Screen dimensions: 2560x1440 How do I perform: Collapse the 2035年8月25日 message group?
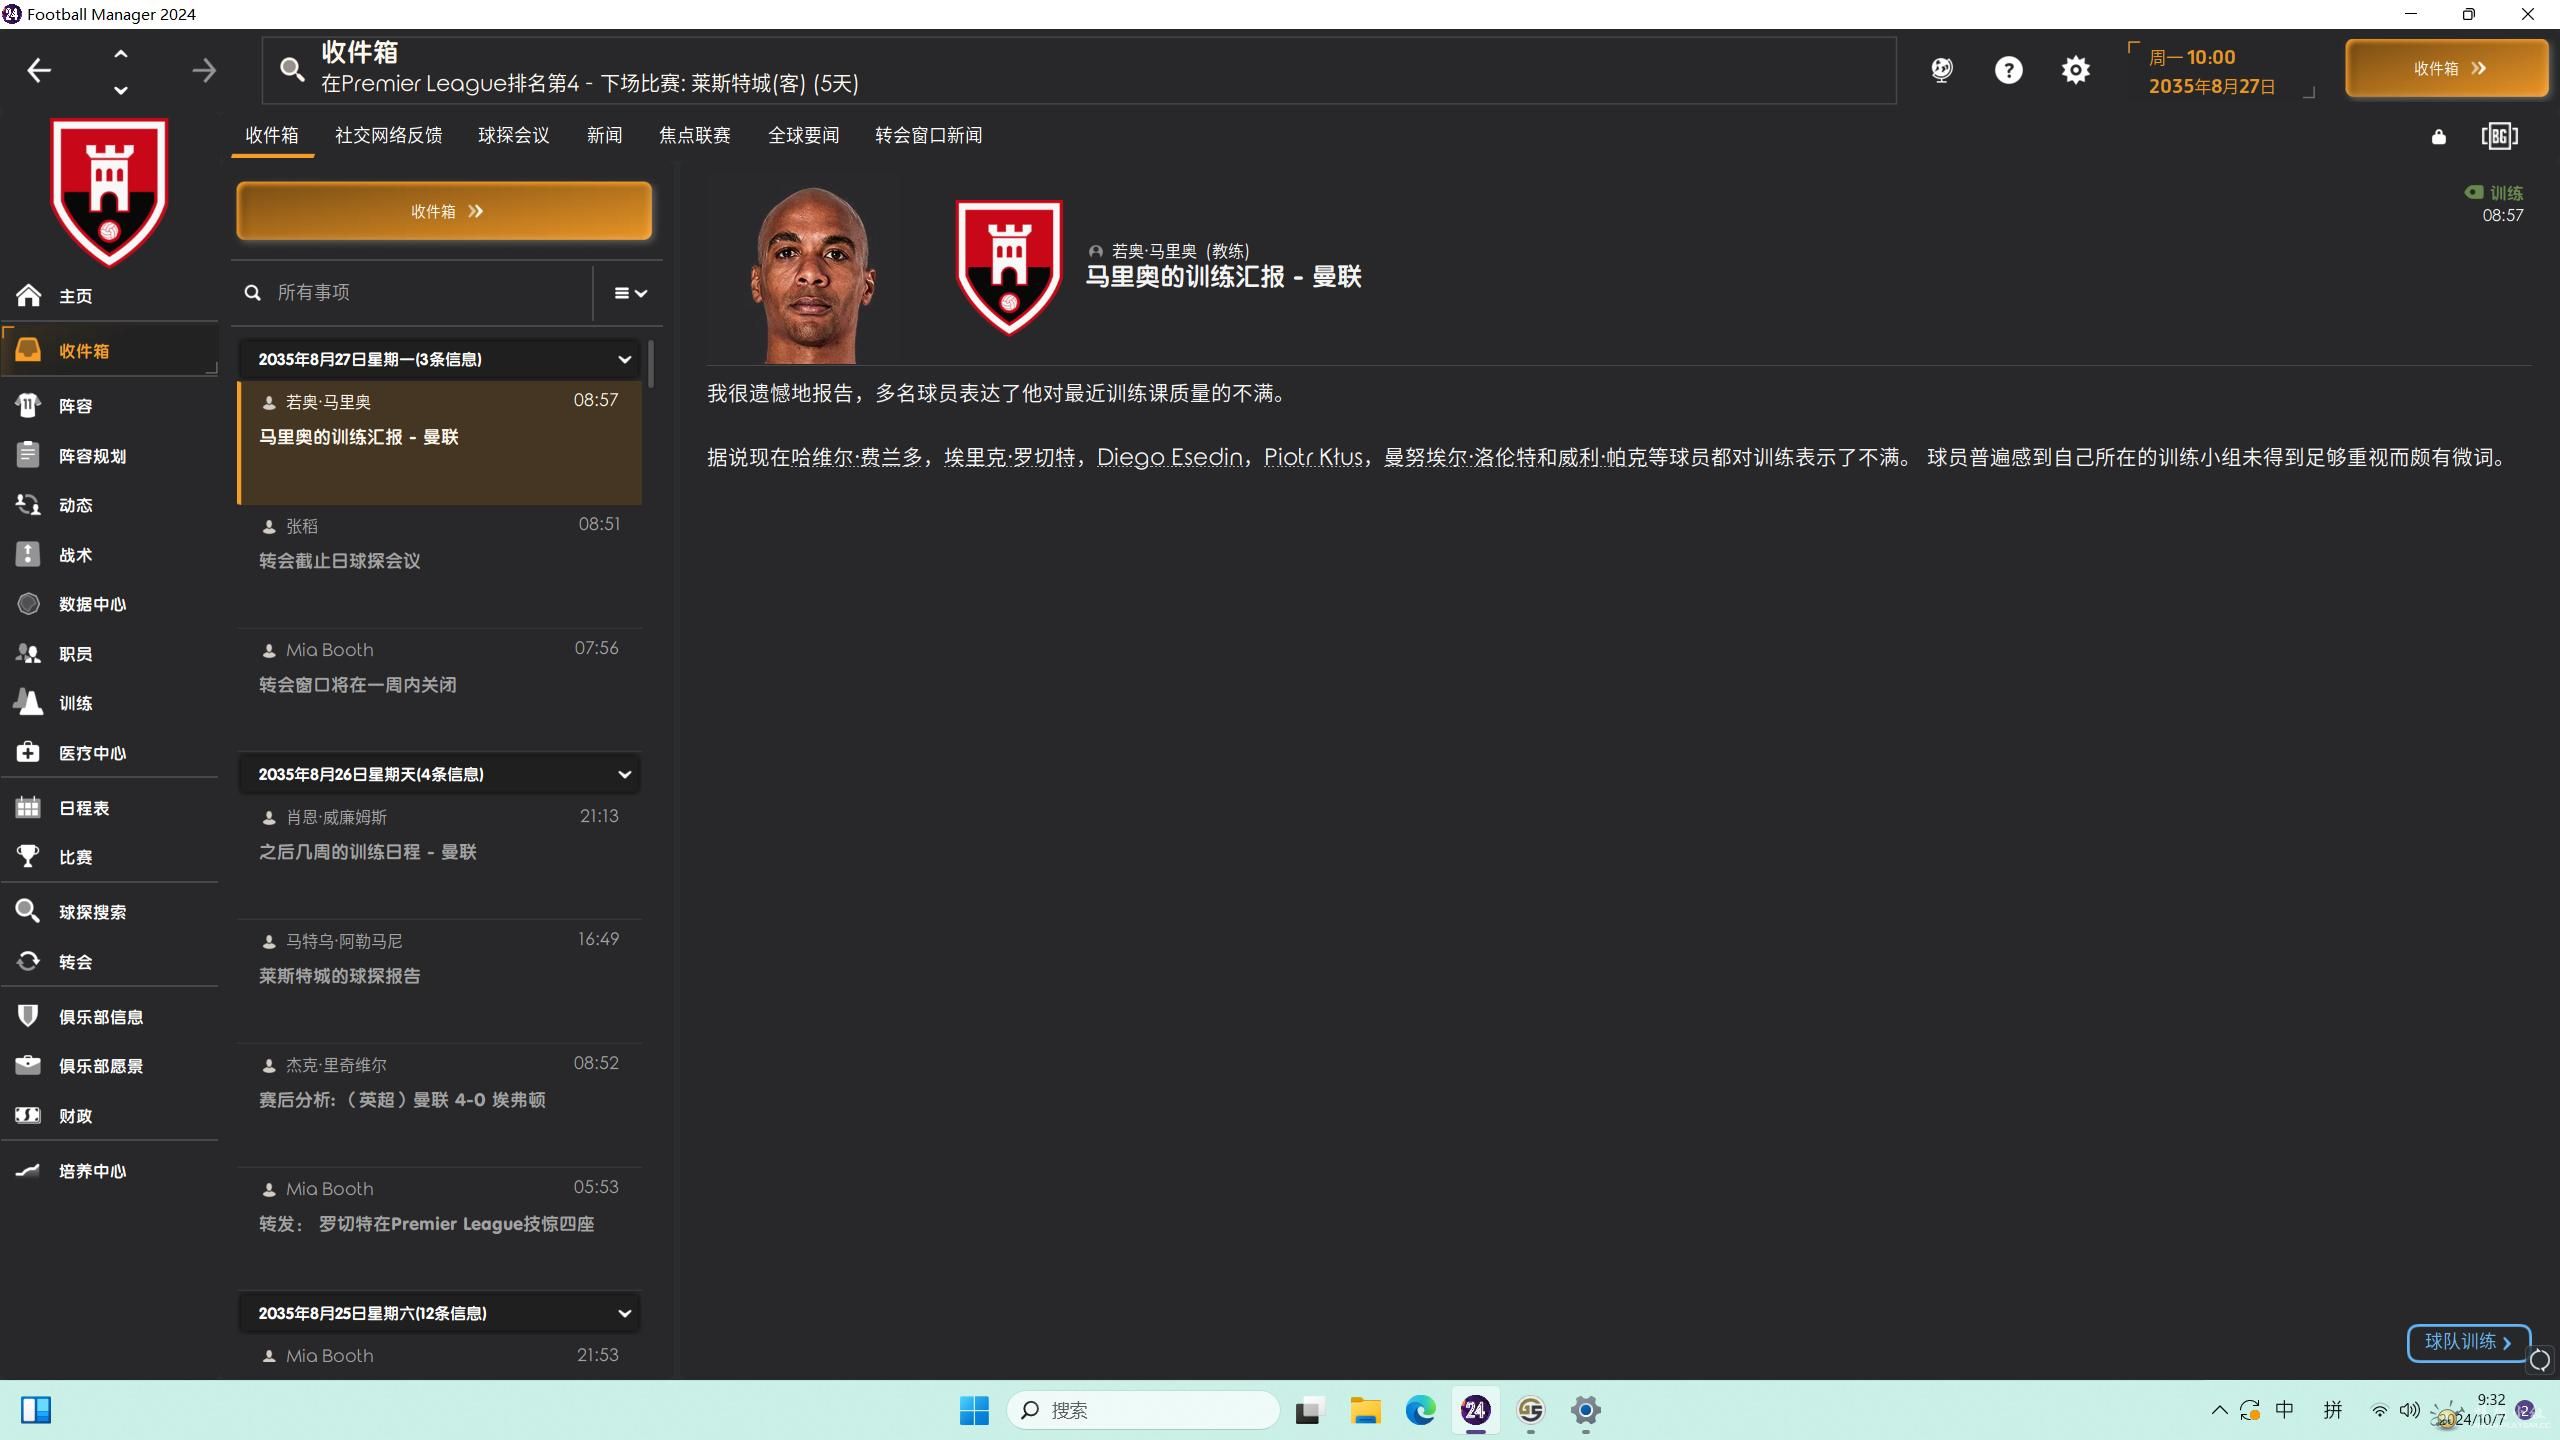[x=624, y=1313]
